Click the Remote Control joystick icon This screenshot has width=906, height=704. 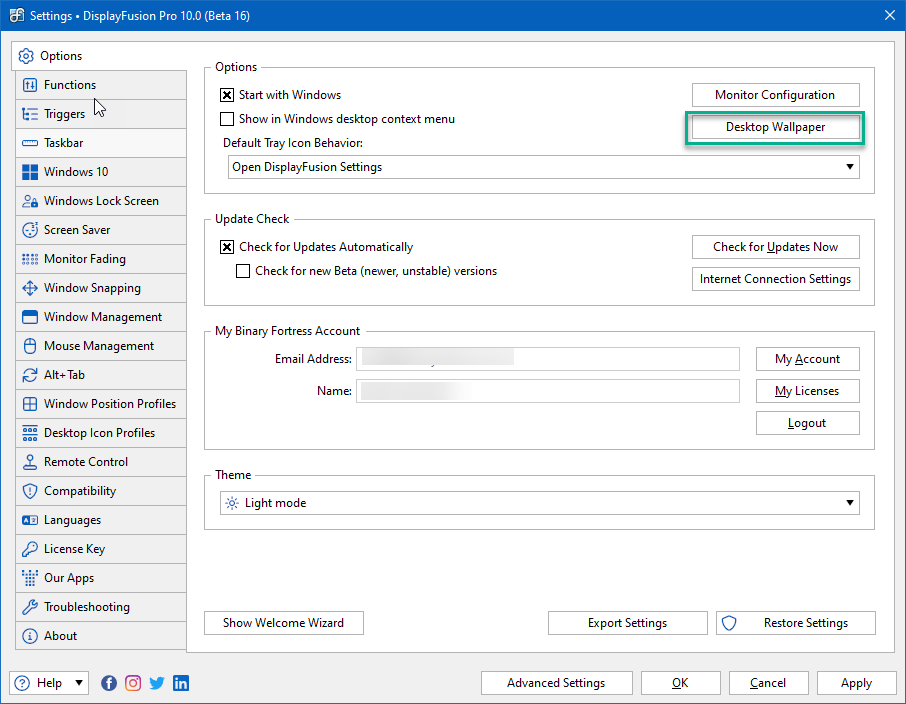[29, 462]
